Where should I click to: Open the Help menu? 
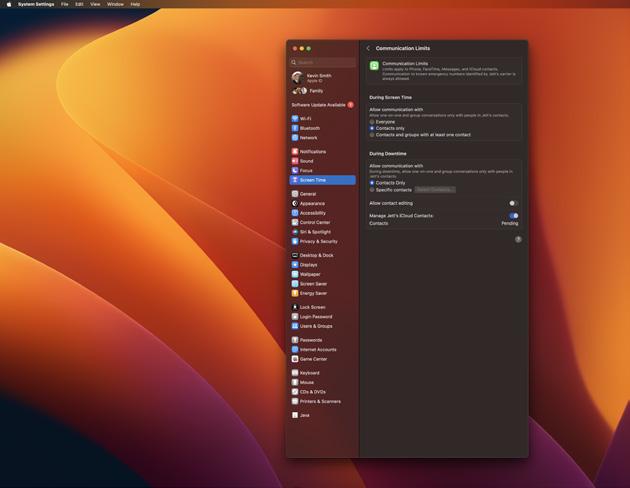(x=135, y=4)
